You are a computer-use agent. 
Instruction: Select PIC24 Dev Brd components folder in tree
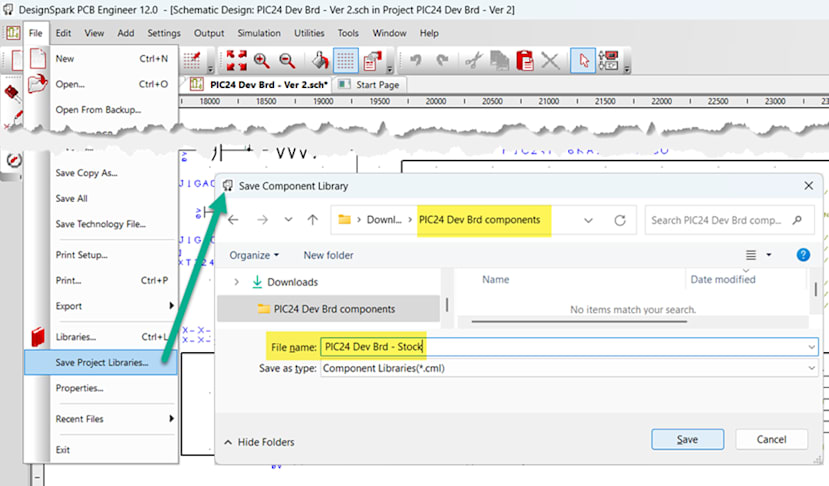coord(328,309)
